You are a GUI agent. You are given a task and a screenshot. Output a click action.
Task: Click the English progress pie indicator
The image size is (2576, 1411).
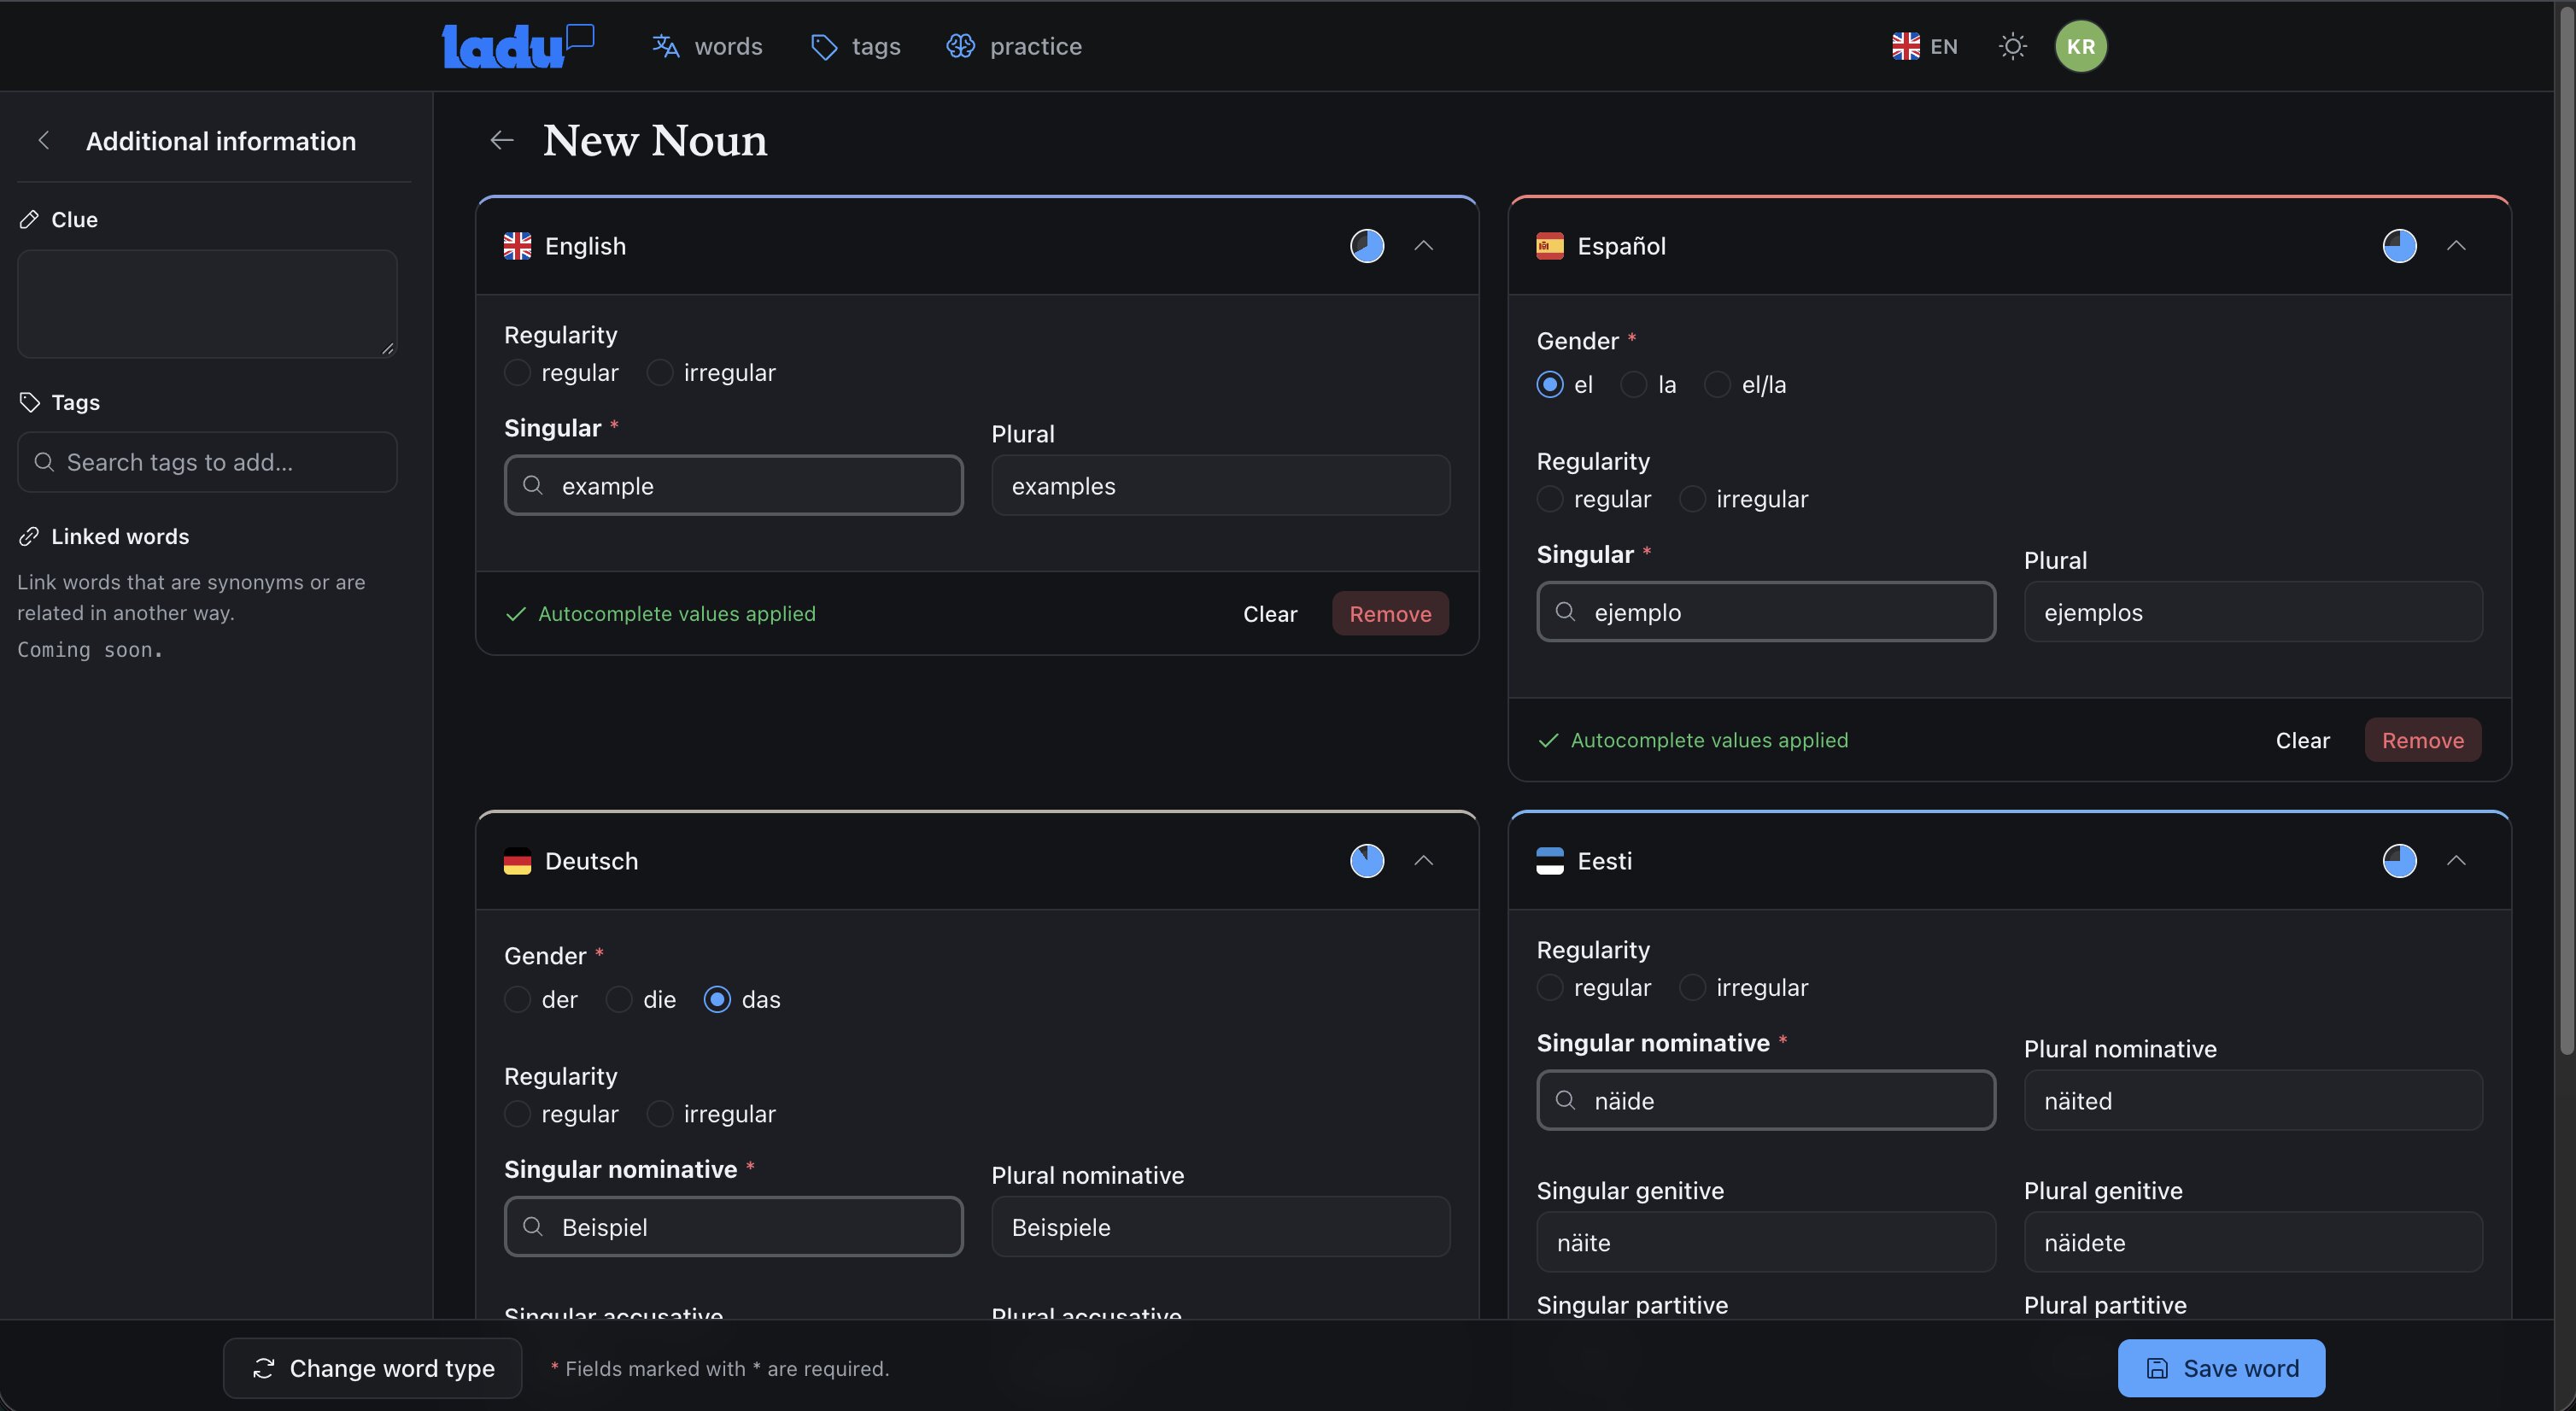(1367, 246)
